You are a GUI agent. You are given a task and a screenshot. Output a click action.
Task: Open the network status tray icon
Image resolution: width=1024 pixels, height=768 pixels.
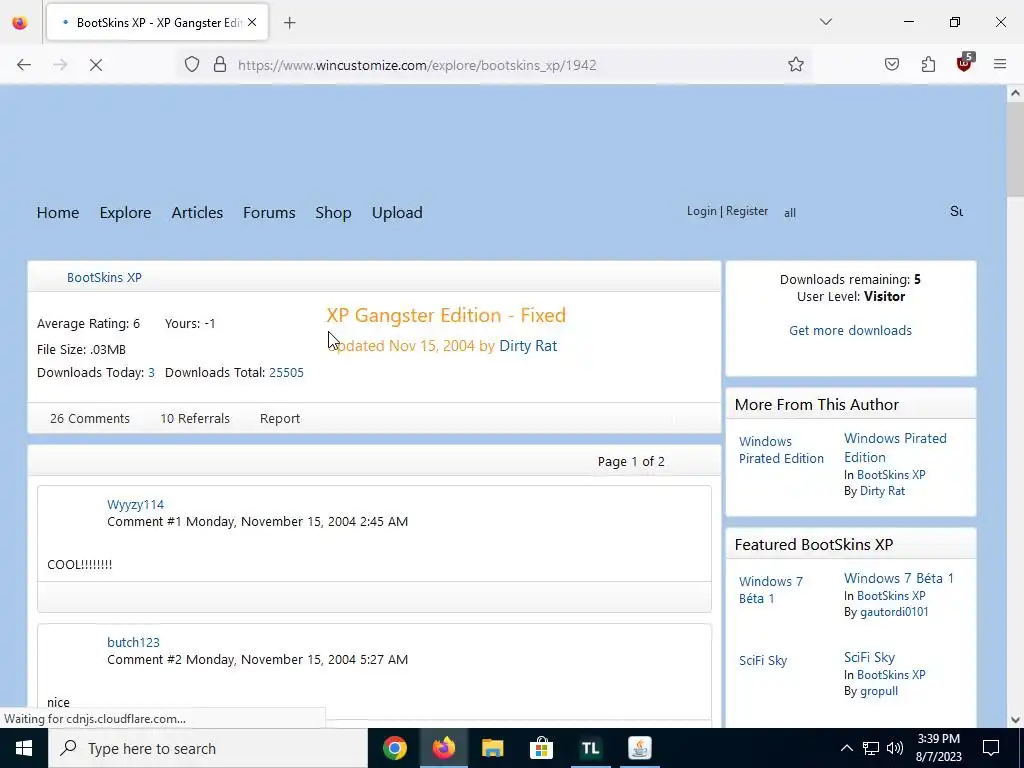click(871, 748)
